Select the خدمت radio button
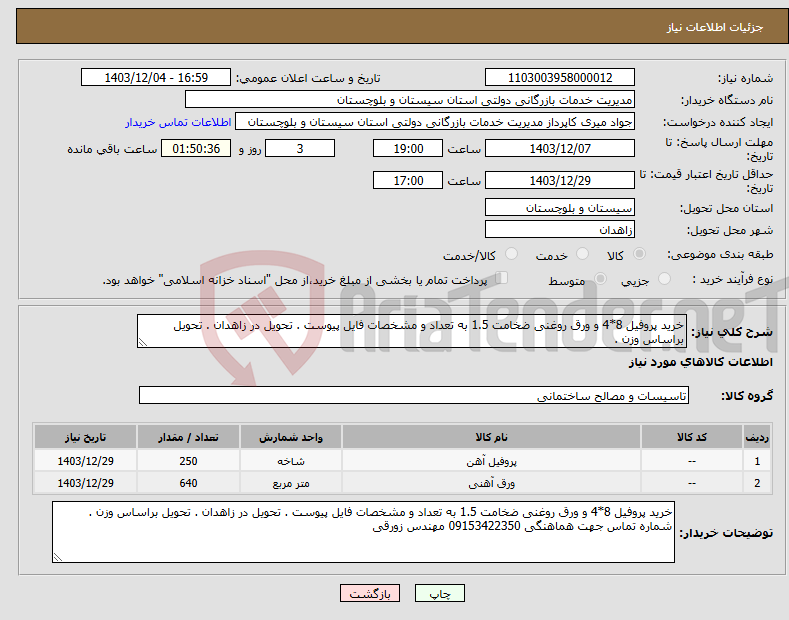 tap(582, 254)
